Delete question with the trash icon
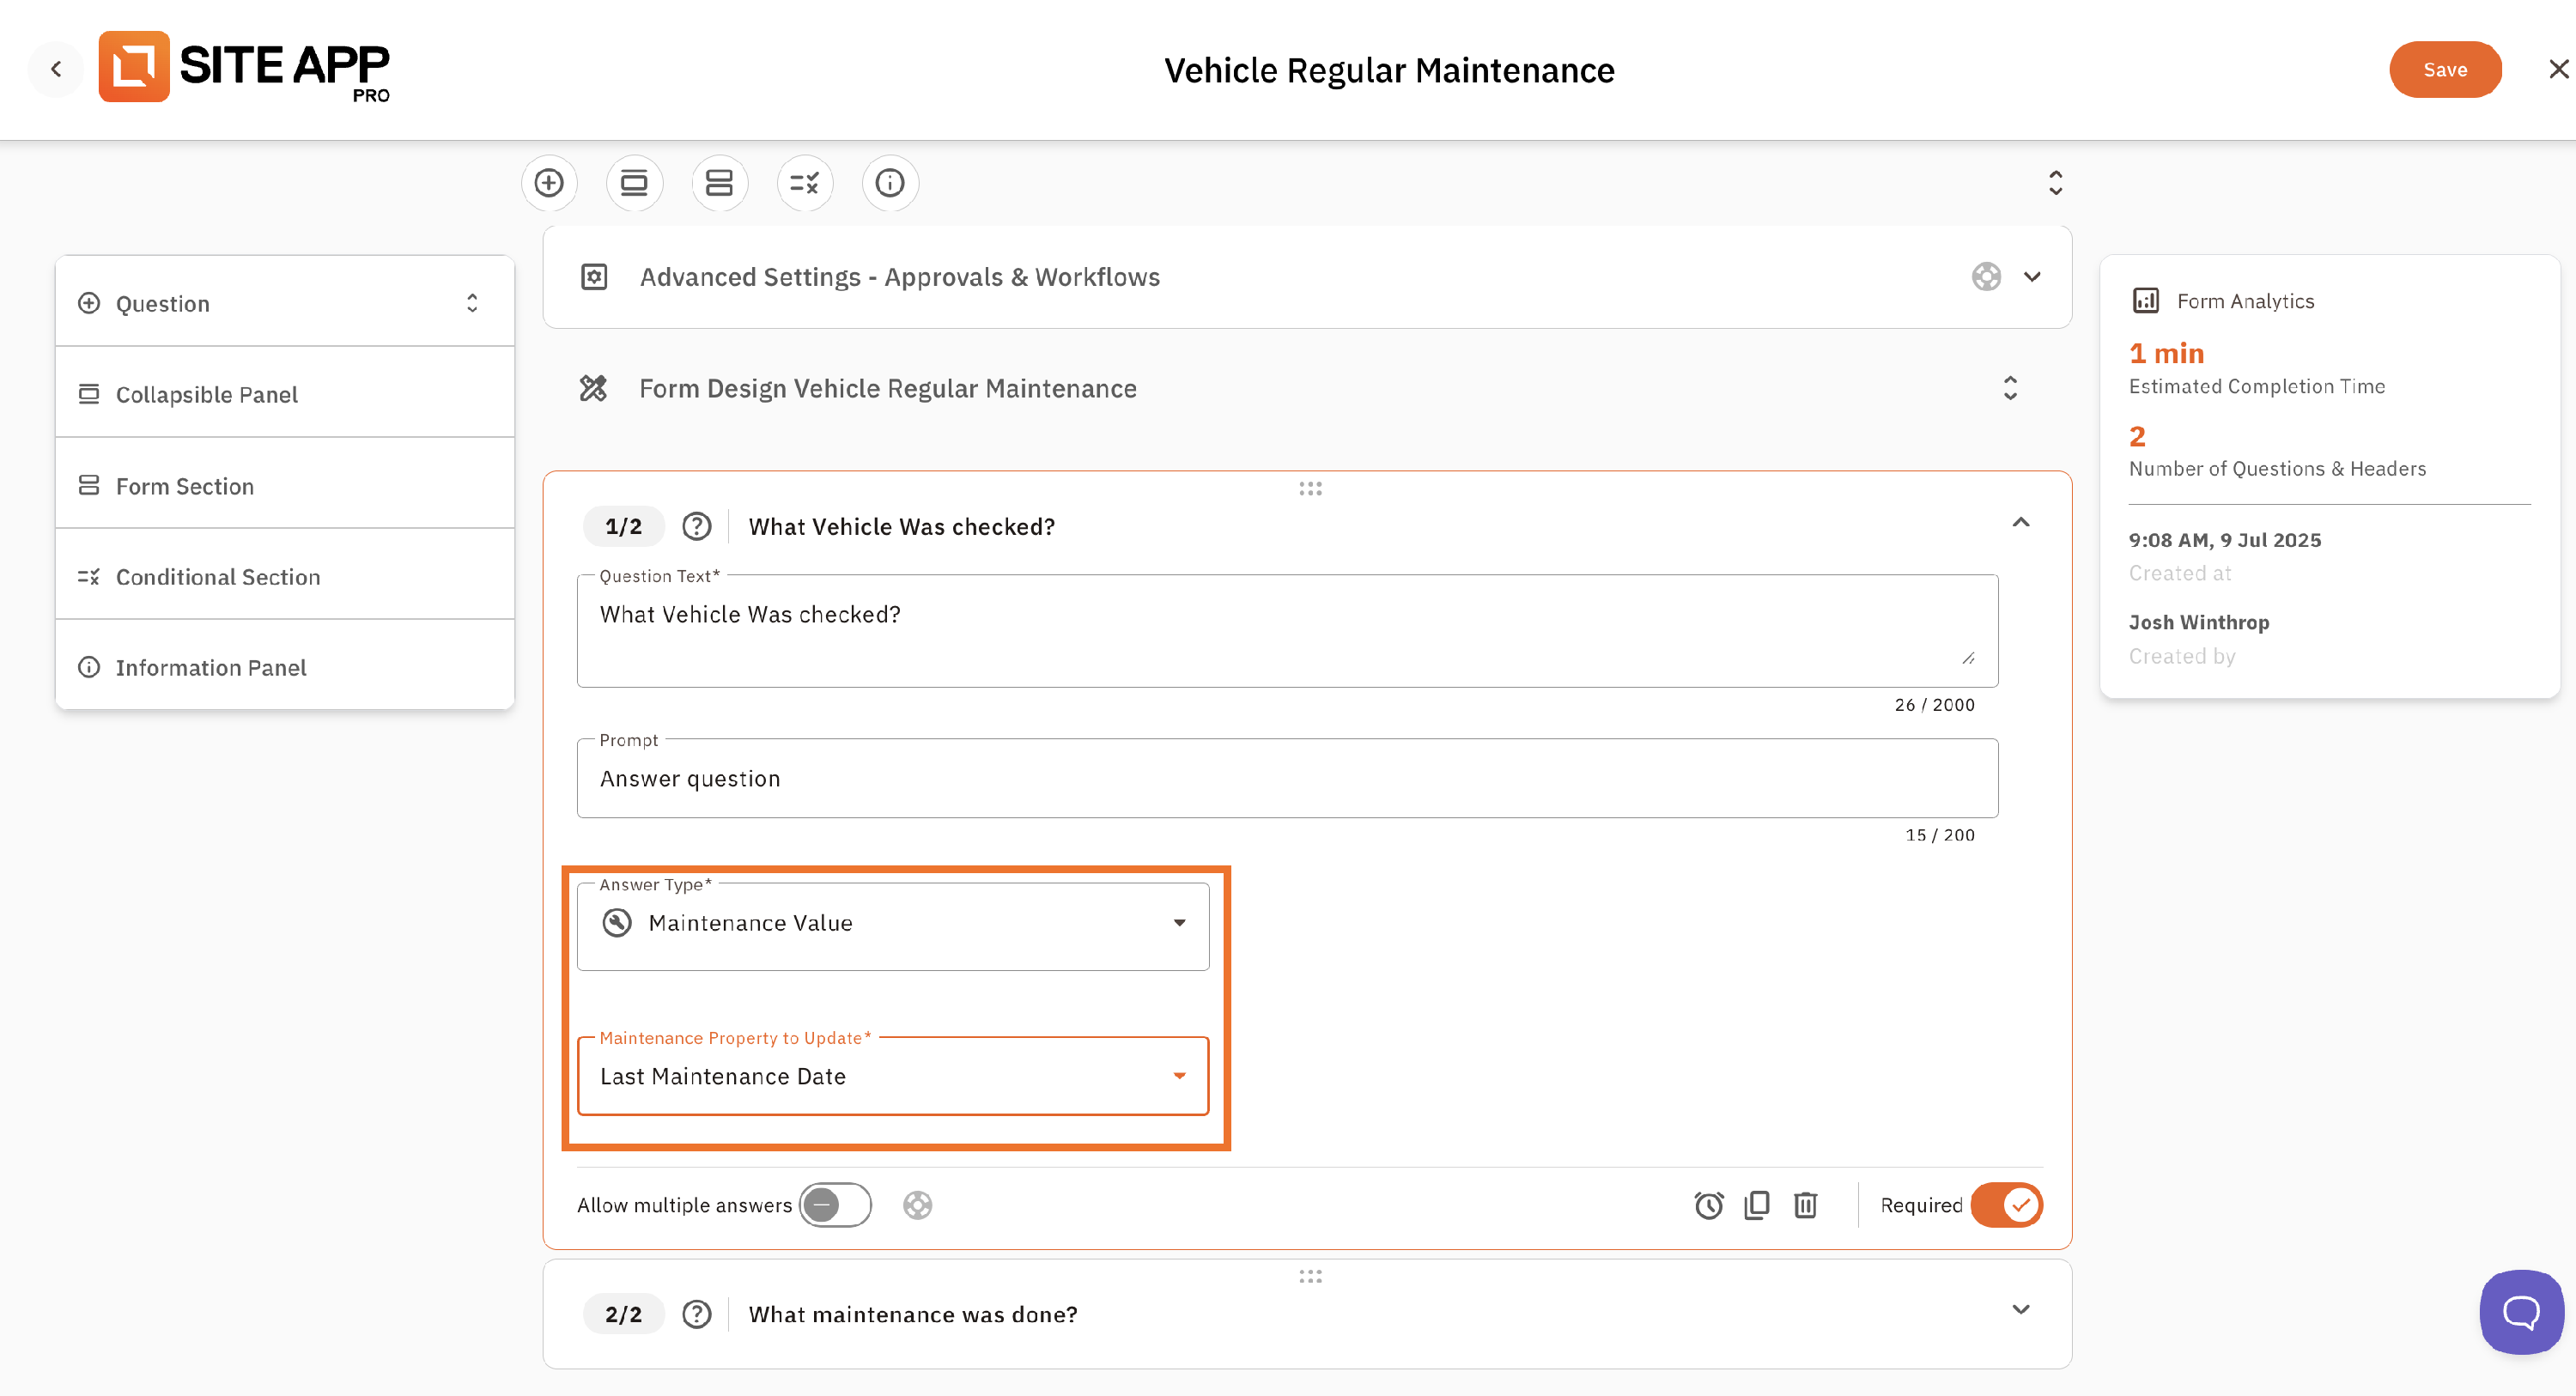This screenshot has width=2576, height=1396. point(1805,1205)
